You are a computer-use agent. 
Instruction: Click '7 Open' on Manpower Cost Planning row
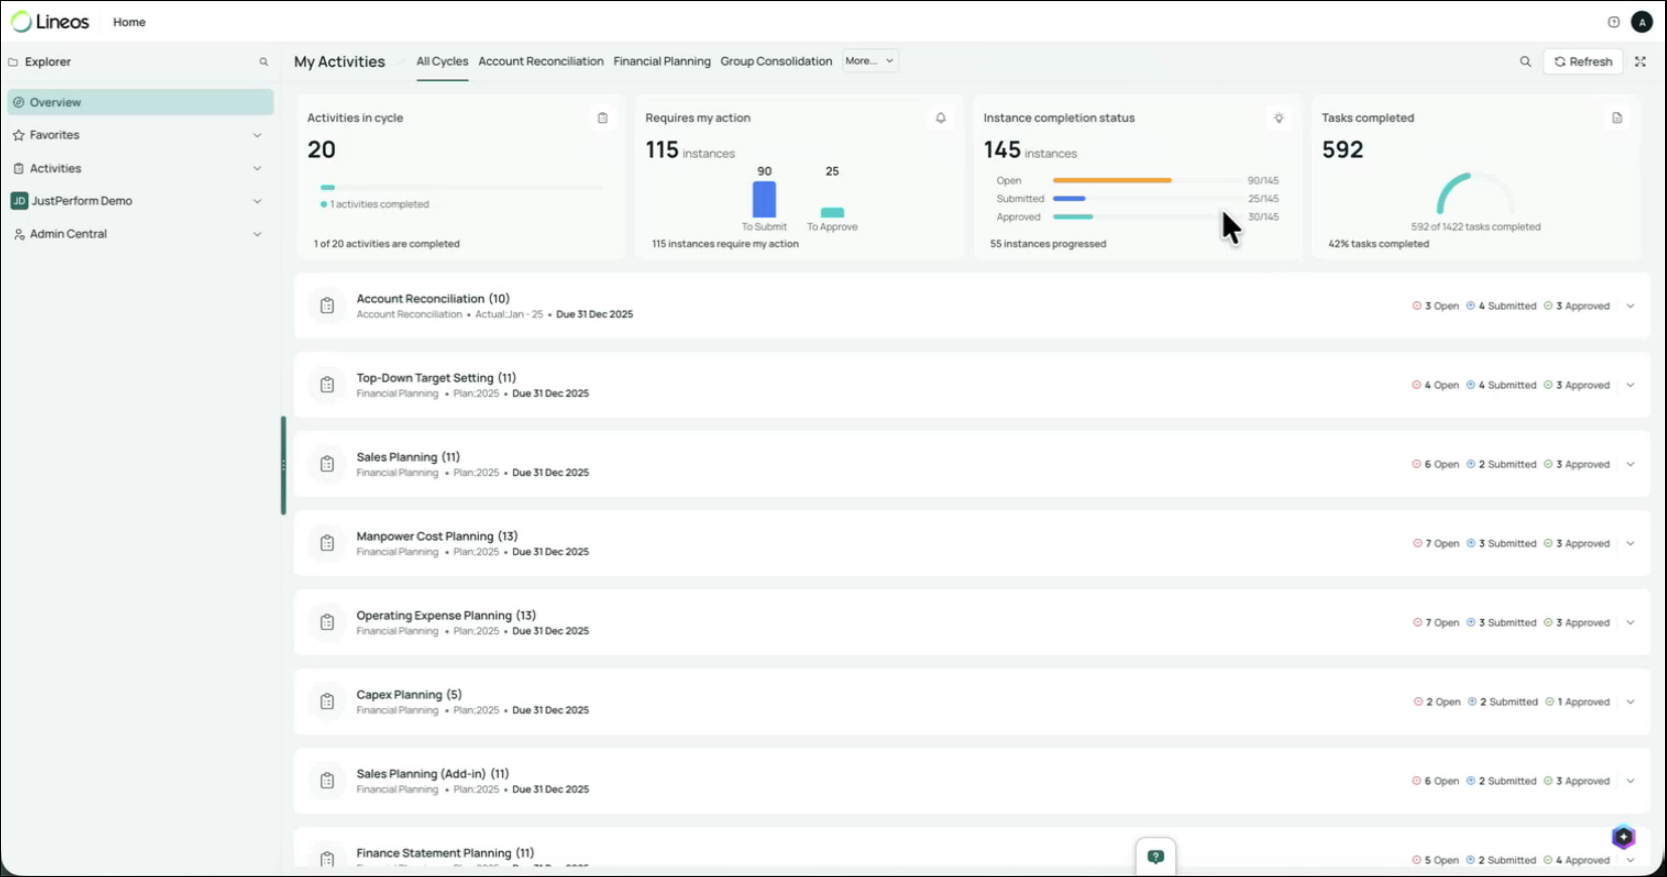tap(1436, 543)
